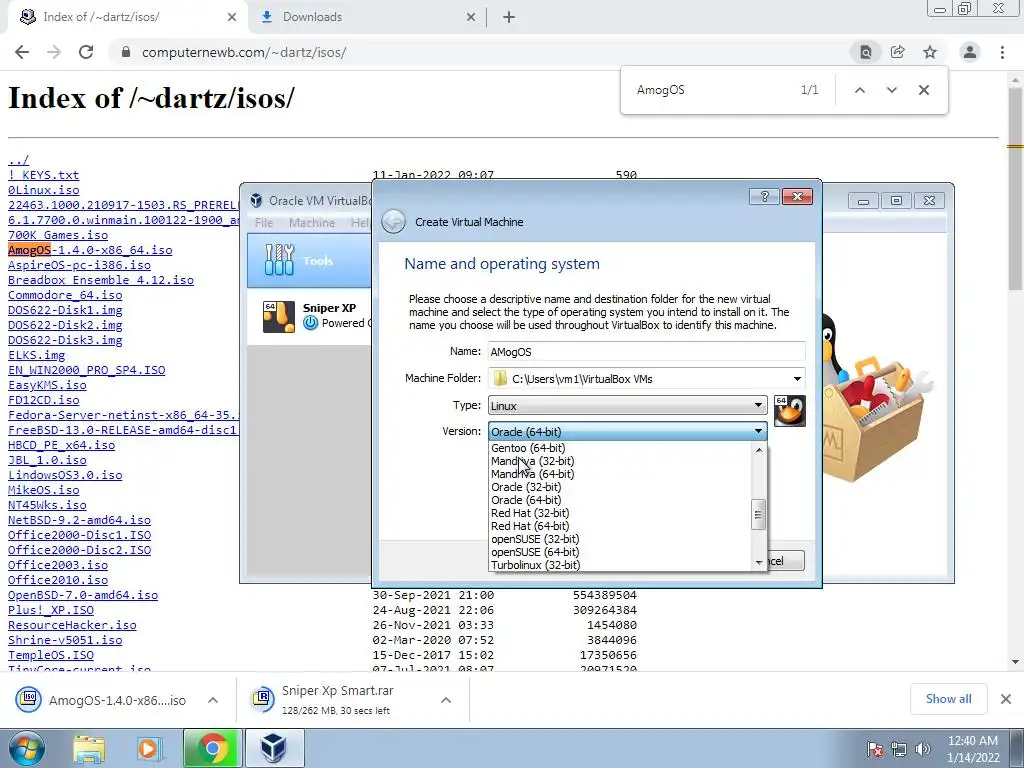Click the version list scrollbar thumb
The image size is (1024, 768).
[x=758, y=515]
